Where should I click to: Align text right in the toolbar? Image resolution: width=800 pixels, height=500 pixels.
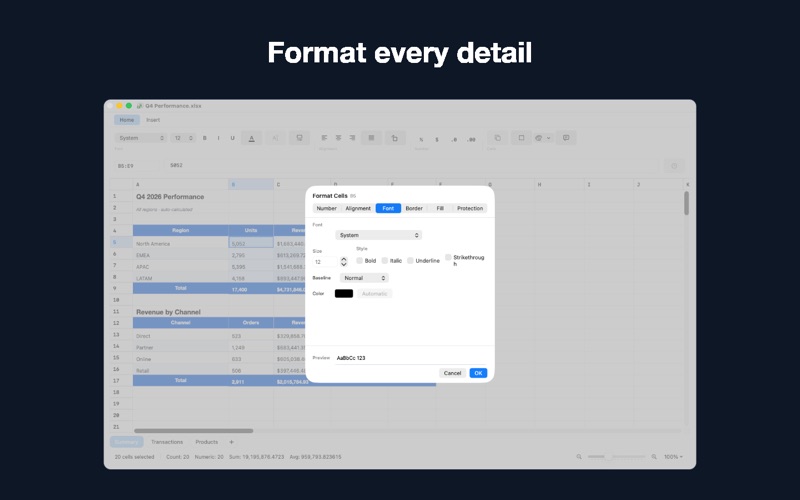pyautogui.click(x=353, y=138)
